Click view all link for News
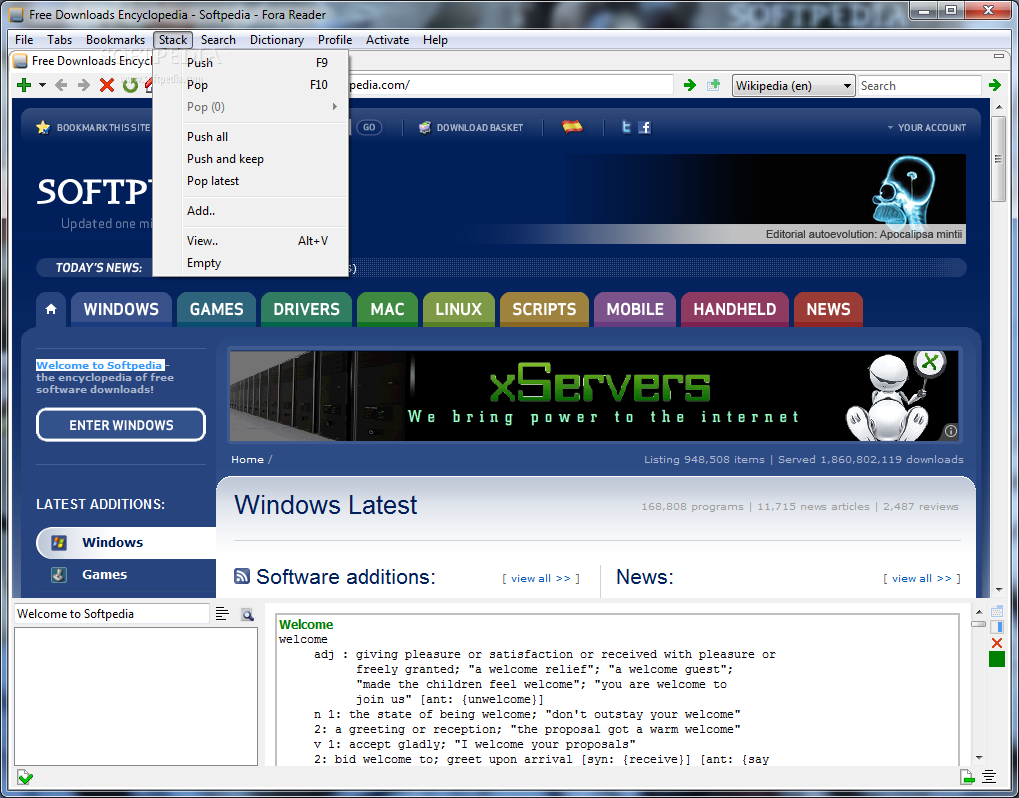The image size is (1019, 798). click(x=922, y=578)
